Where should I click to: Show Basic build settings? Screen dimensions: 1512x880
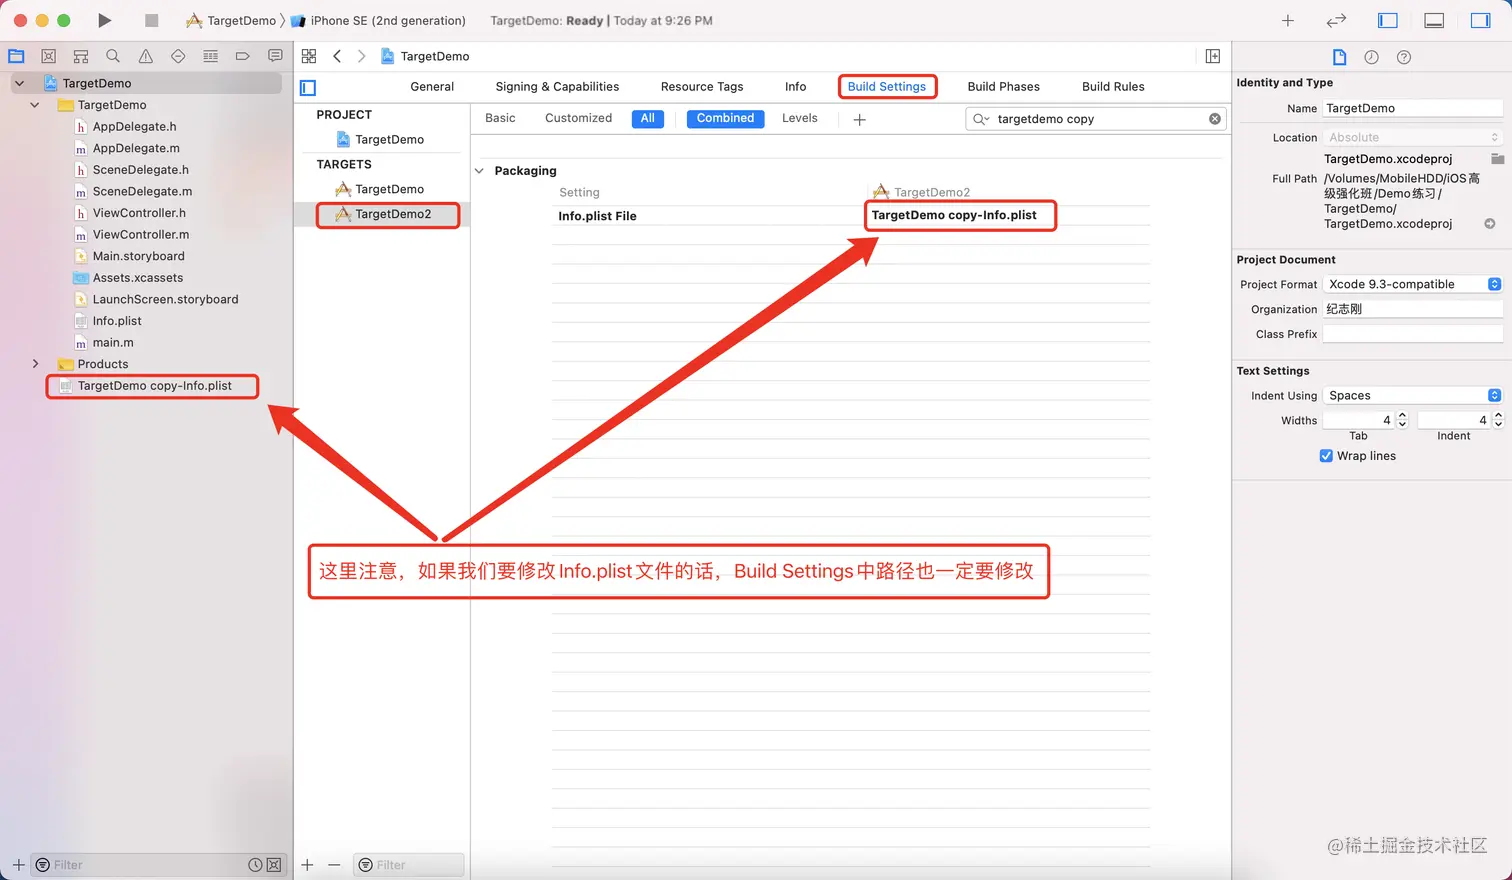[x=500, y=118]
